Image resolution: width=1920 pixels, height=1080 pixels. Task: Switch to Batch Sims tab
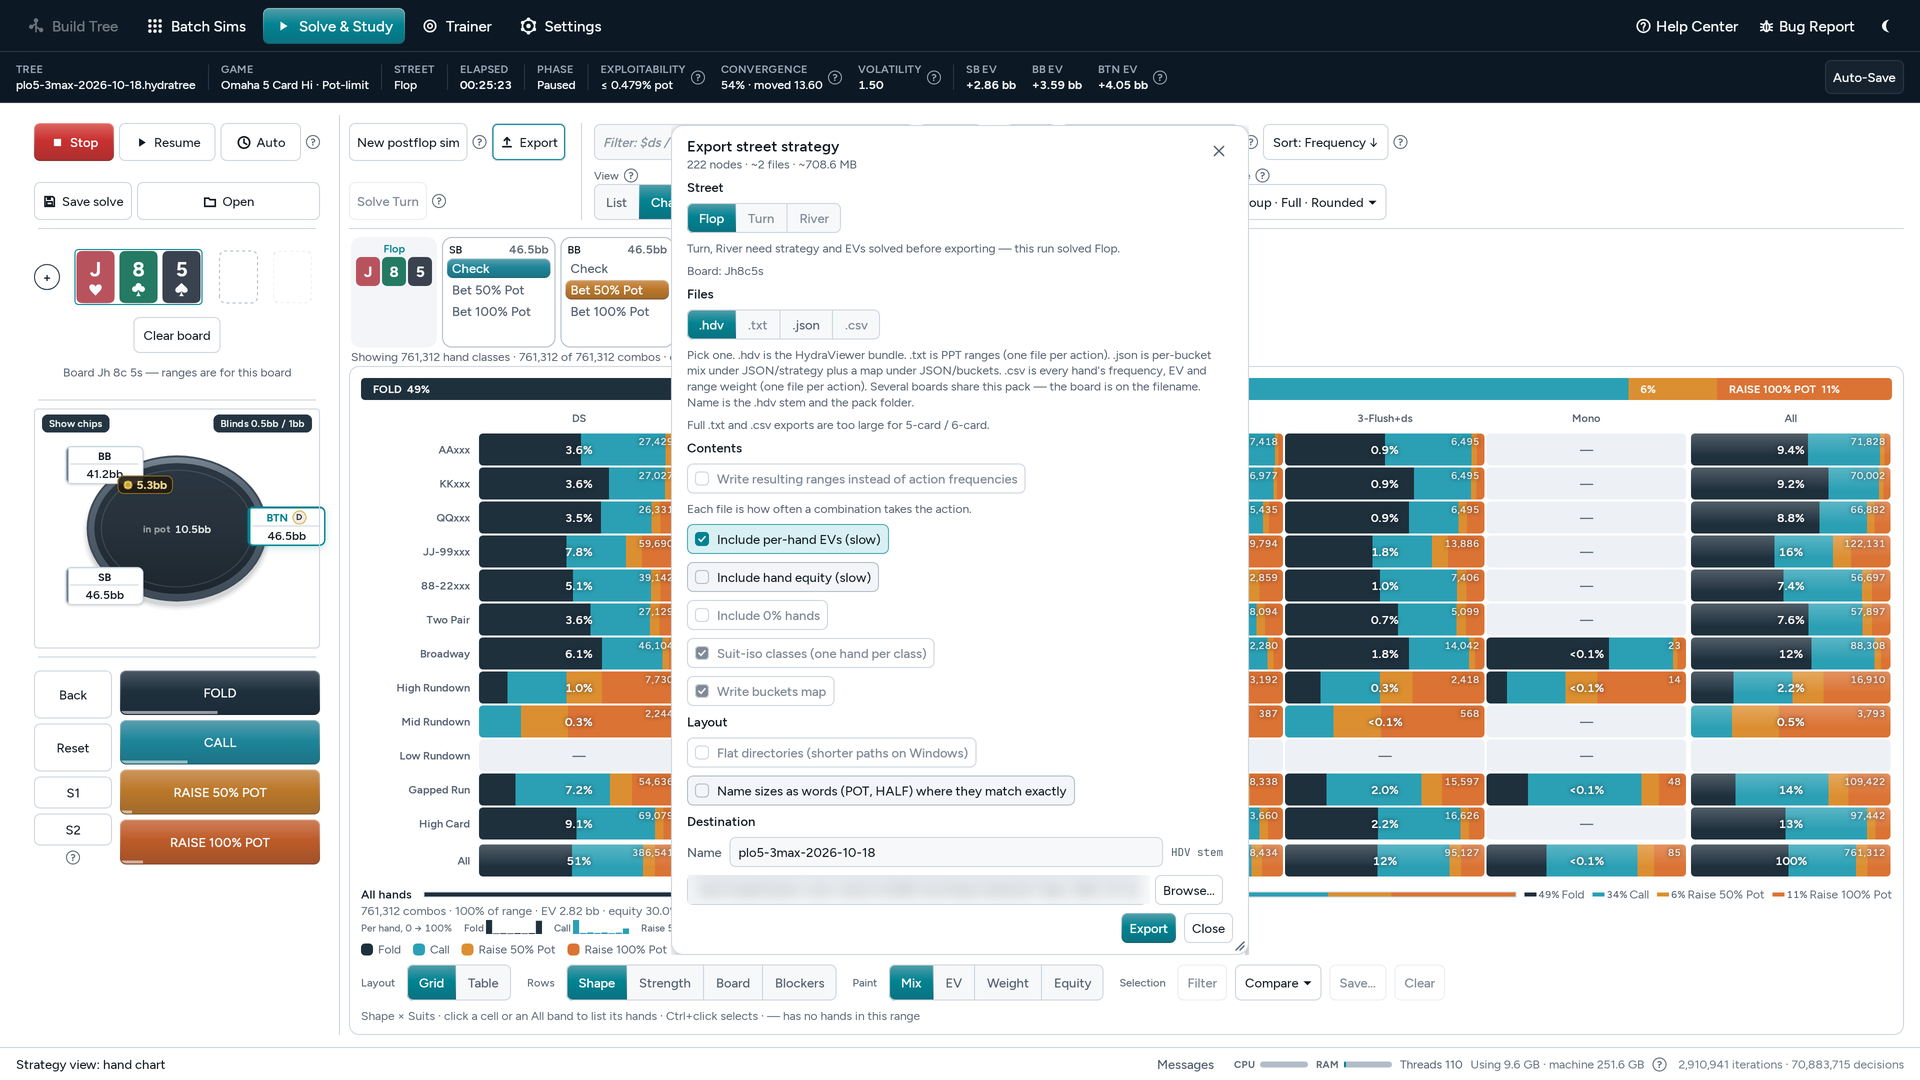(x=196, y=26)
